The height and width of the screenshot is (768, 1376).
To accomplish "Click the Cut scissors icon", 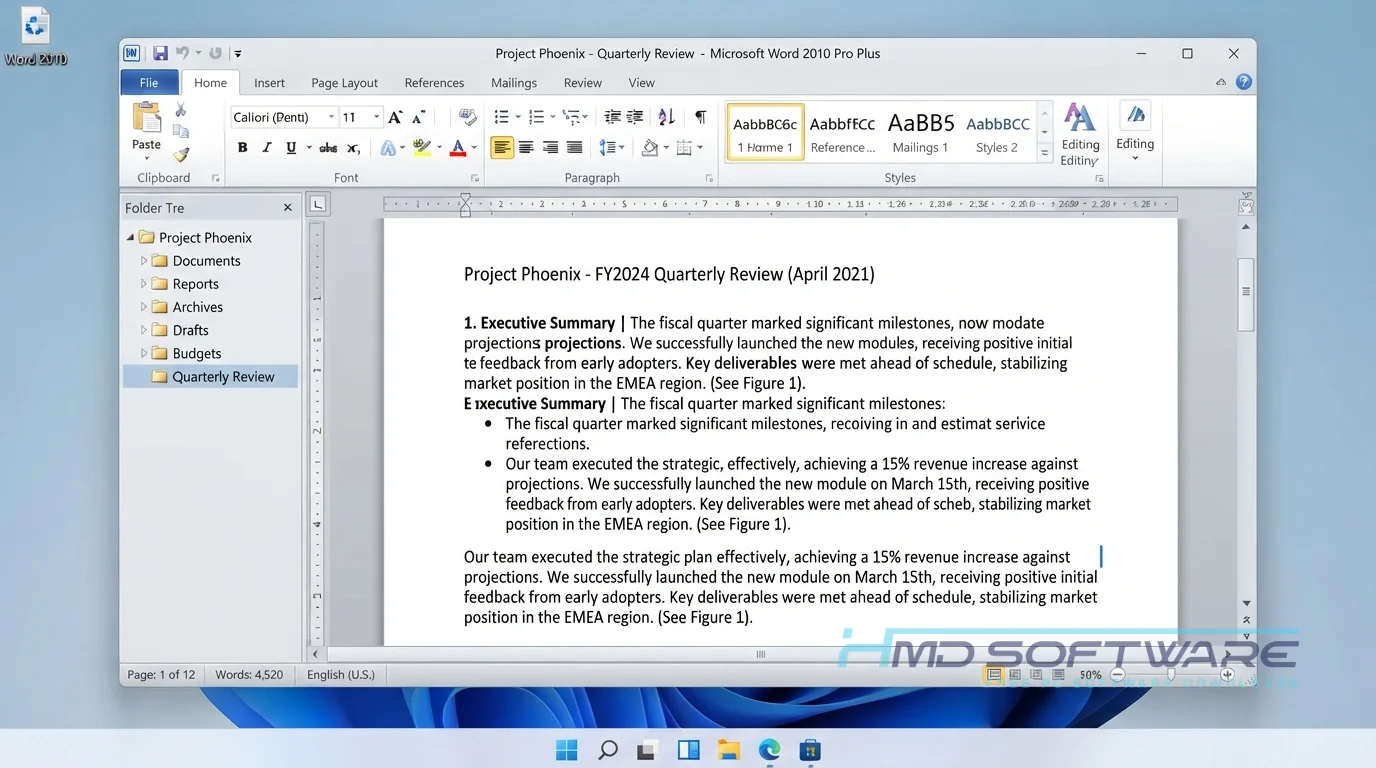I will [181, 110].
